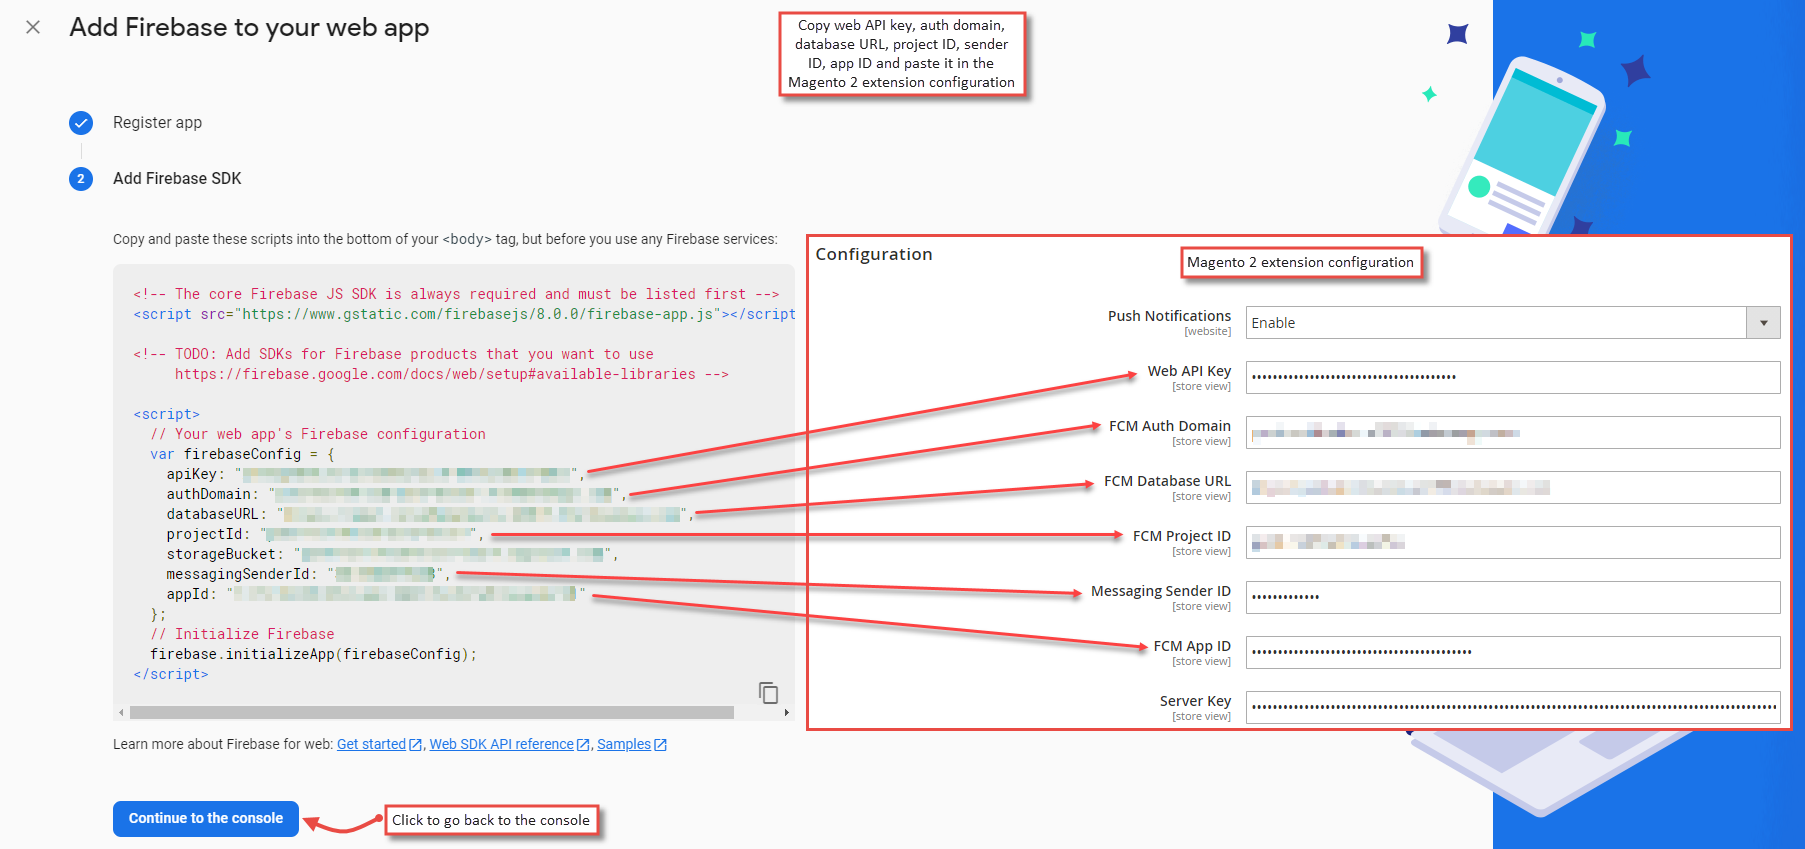Click the 'Add Firebase to your web app' title
The width and height of the screenshot is (1805, 849).
(249, 28)
